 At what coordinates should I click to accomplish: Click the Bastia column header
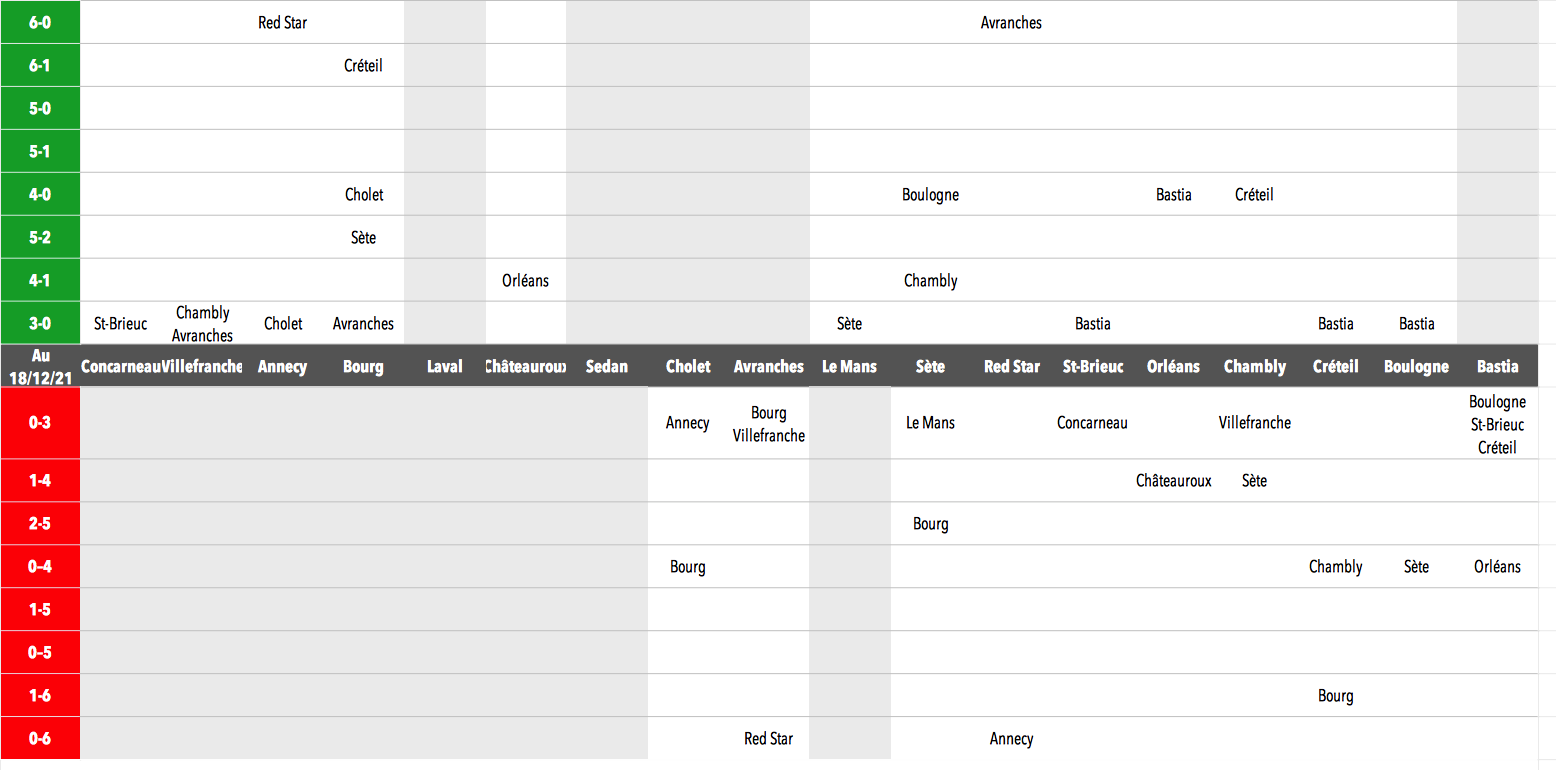tap(1497, 367)
